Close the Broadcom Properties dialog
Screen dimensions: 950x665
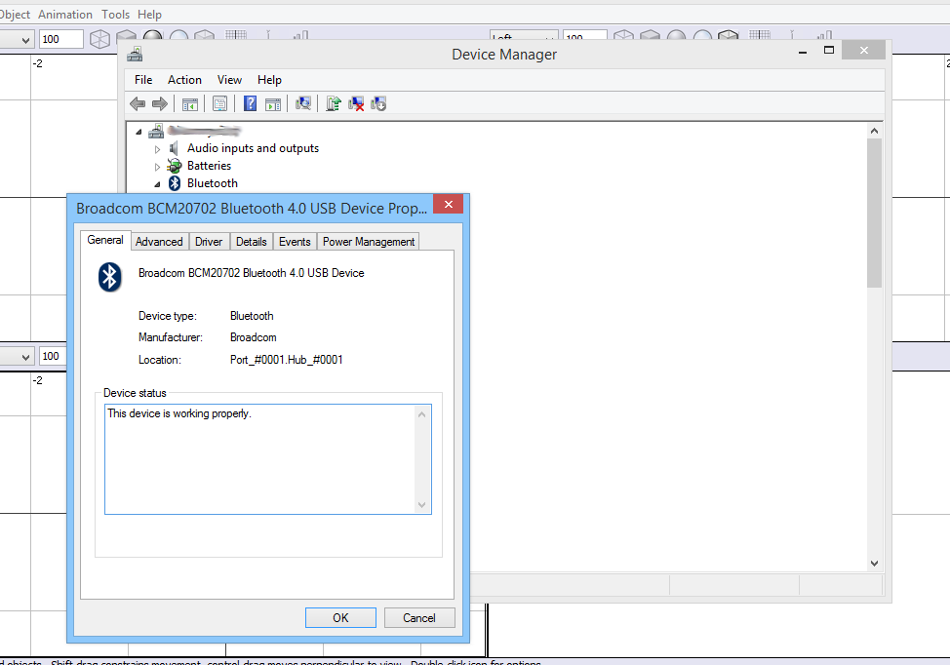point(448,204)
